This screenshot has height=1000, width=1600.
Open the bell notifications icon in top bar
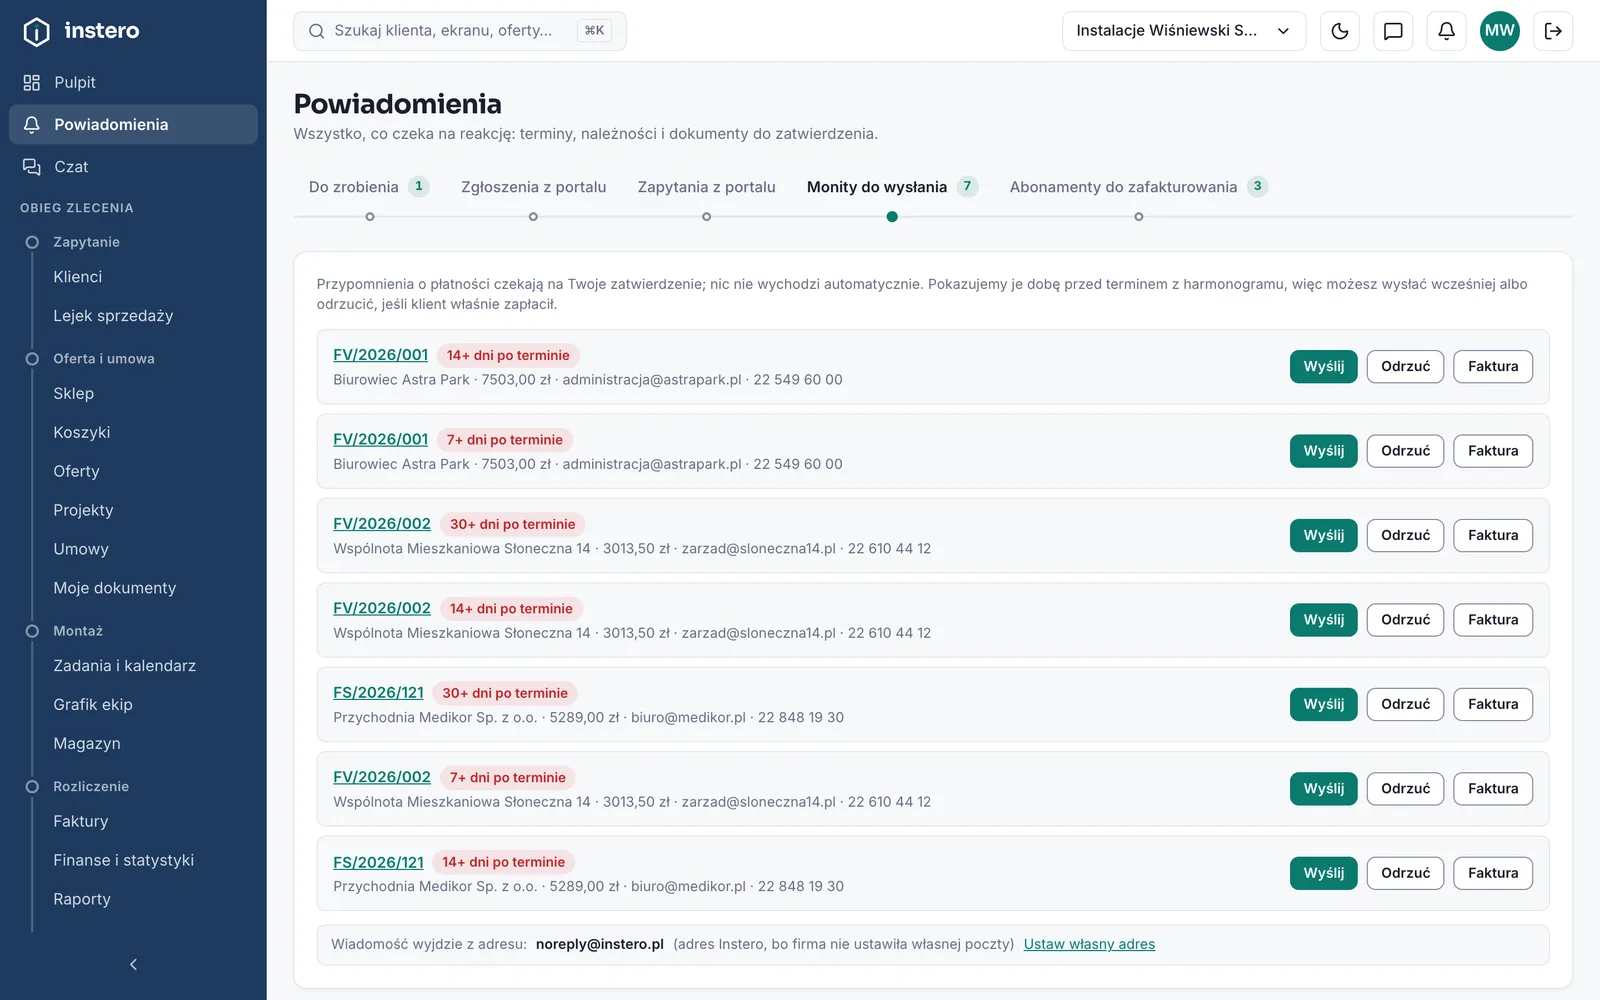click(x=1446, y=31)
